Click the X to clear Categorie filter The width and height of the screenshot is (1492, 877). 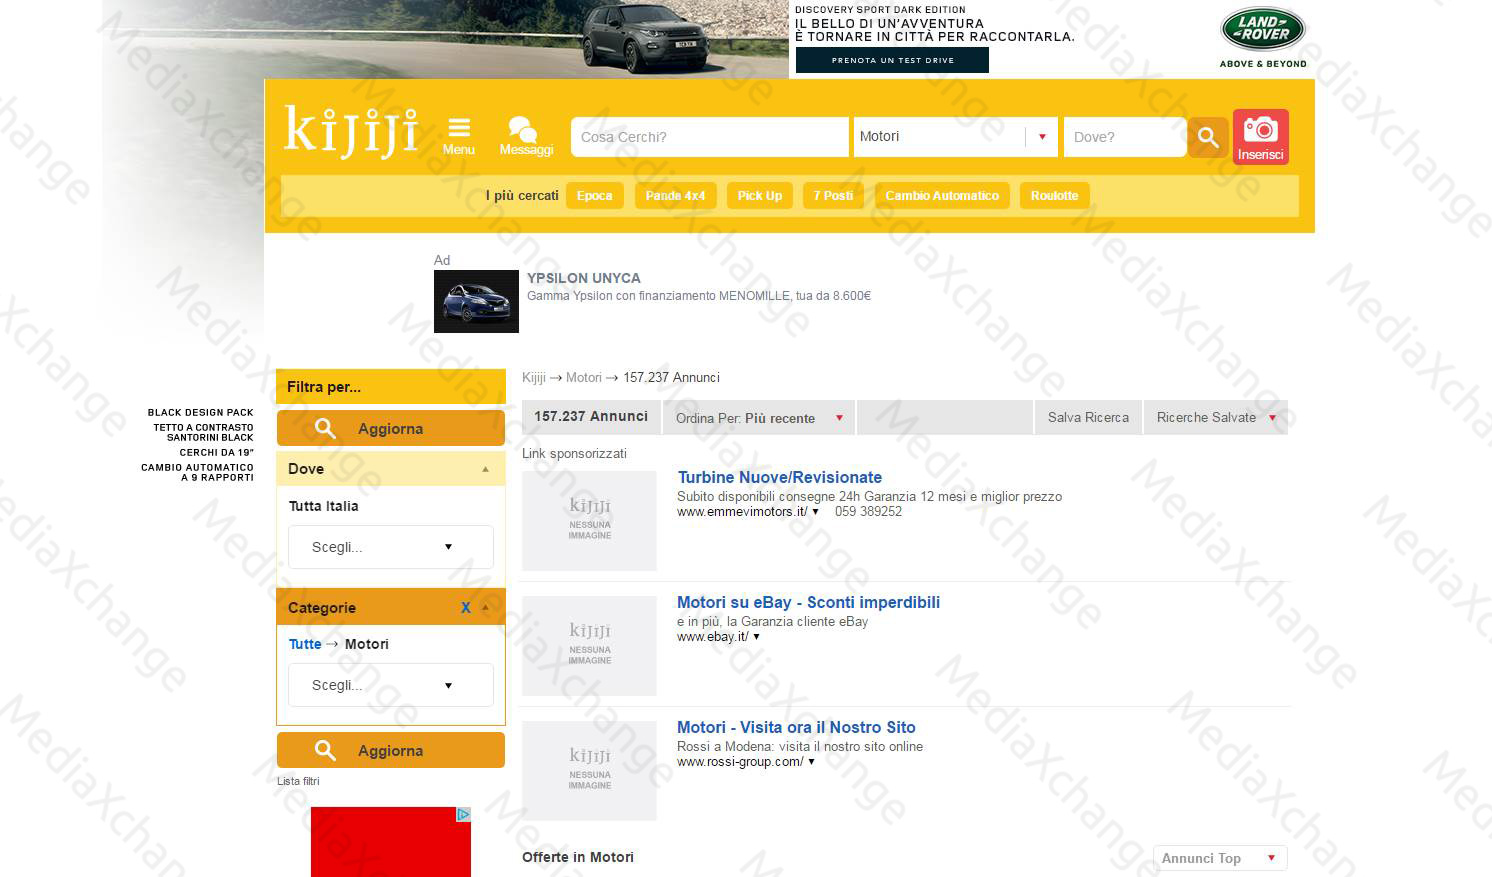(465, 608)
